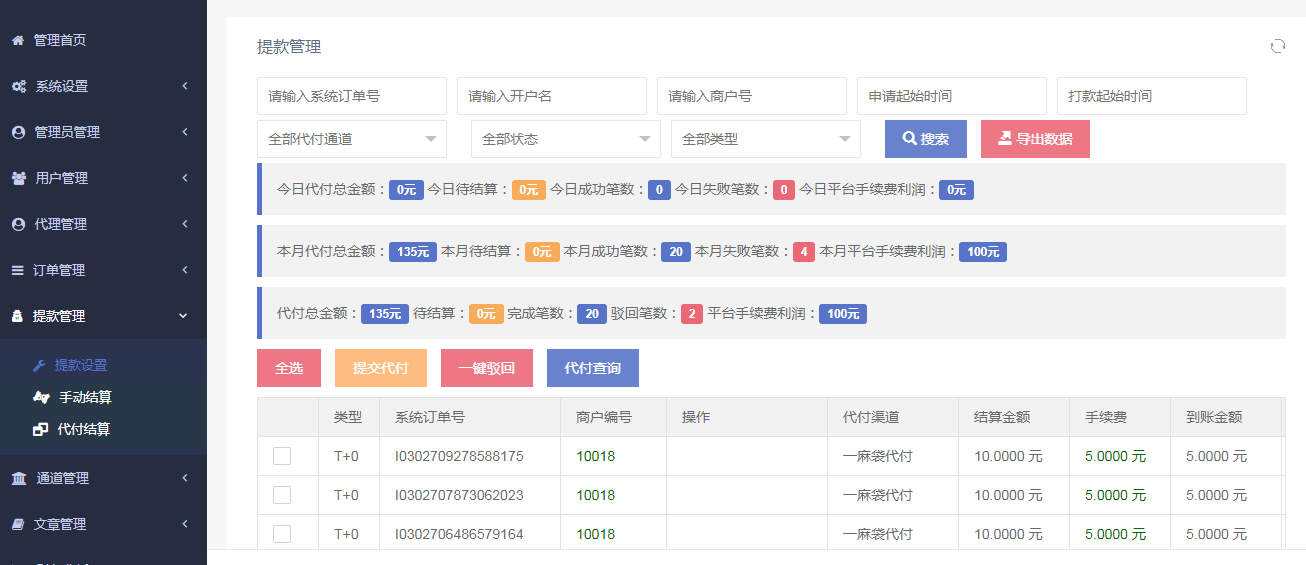Image resolution: width=1306 pixels, height=565 pixels.
Task: Open the 全部代付通道 dropdown
Action: click(x=351, y=139)
